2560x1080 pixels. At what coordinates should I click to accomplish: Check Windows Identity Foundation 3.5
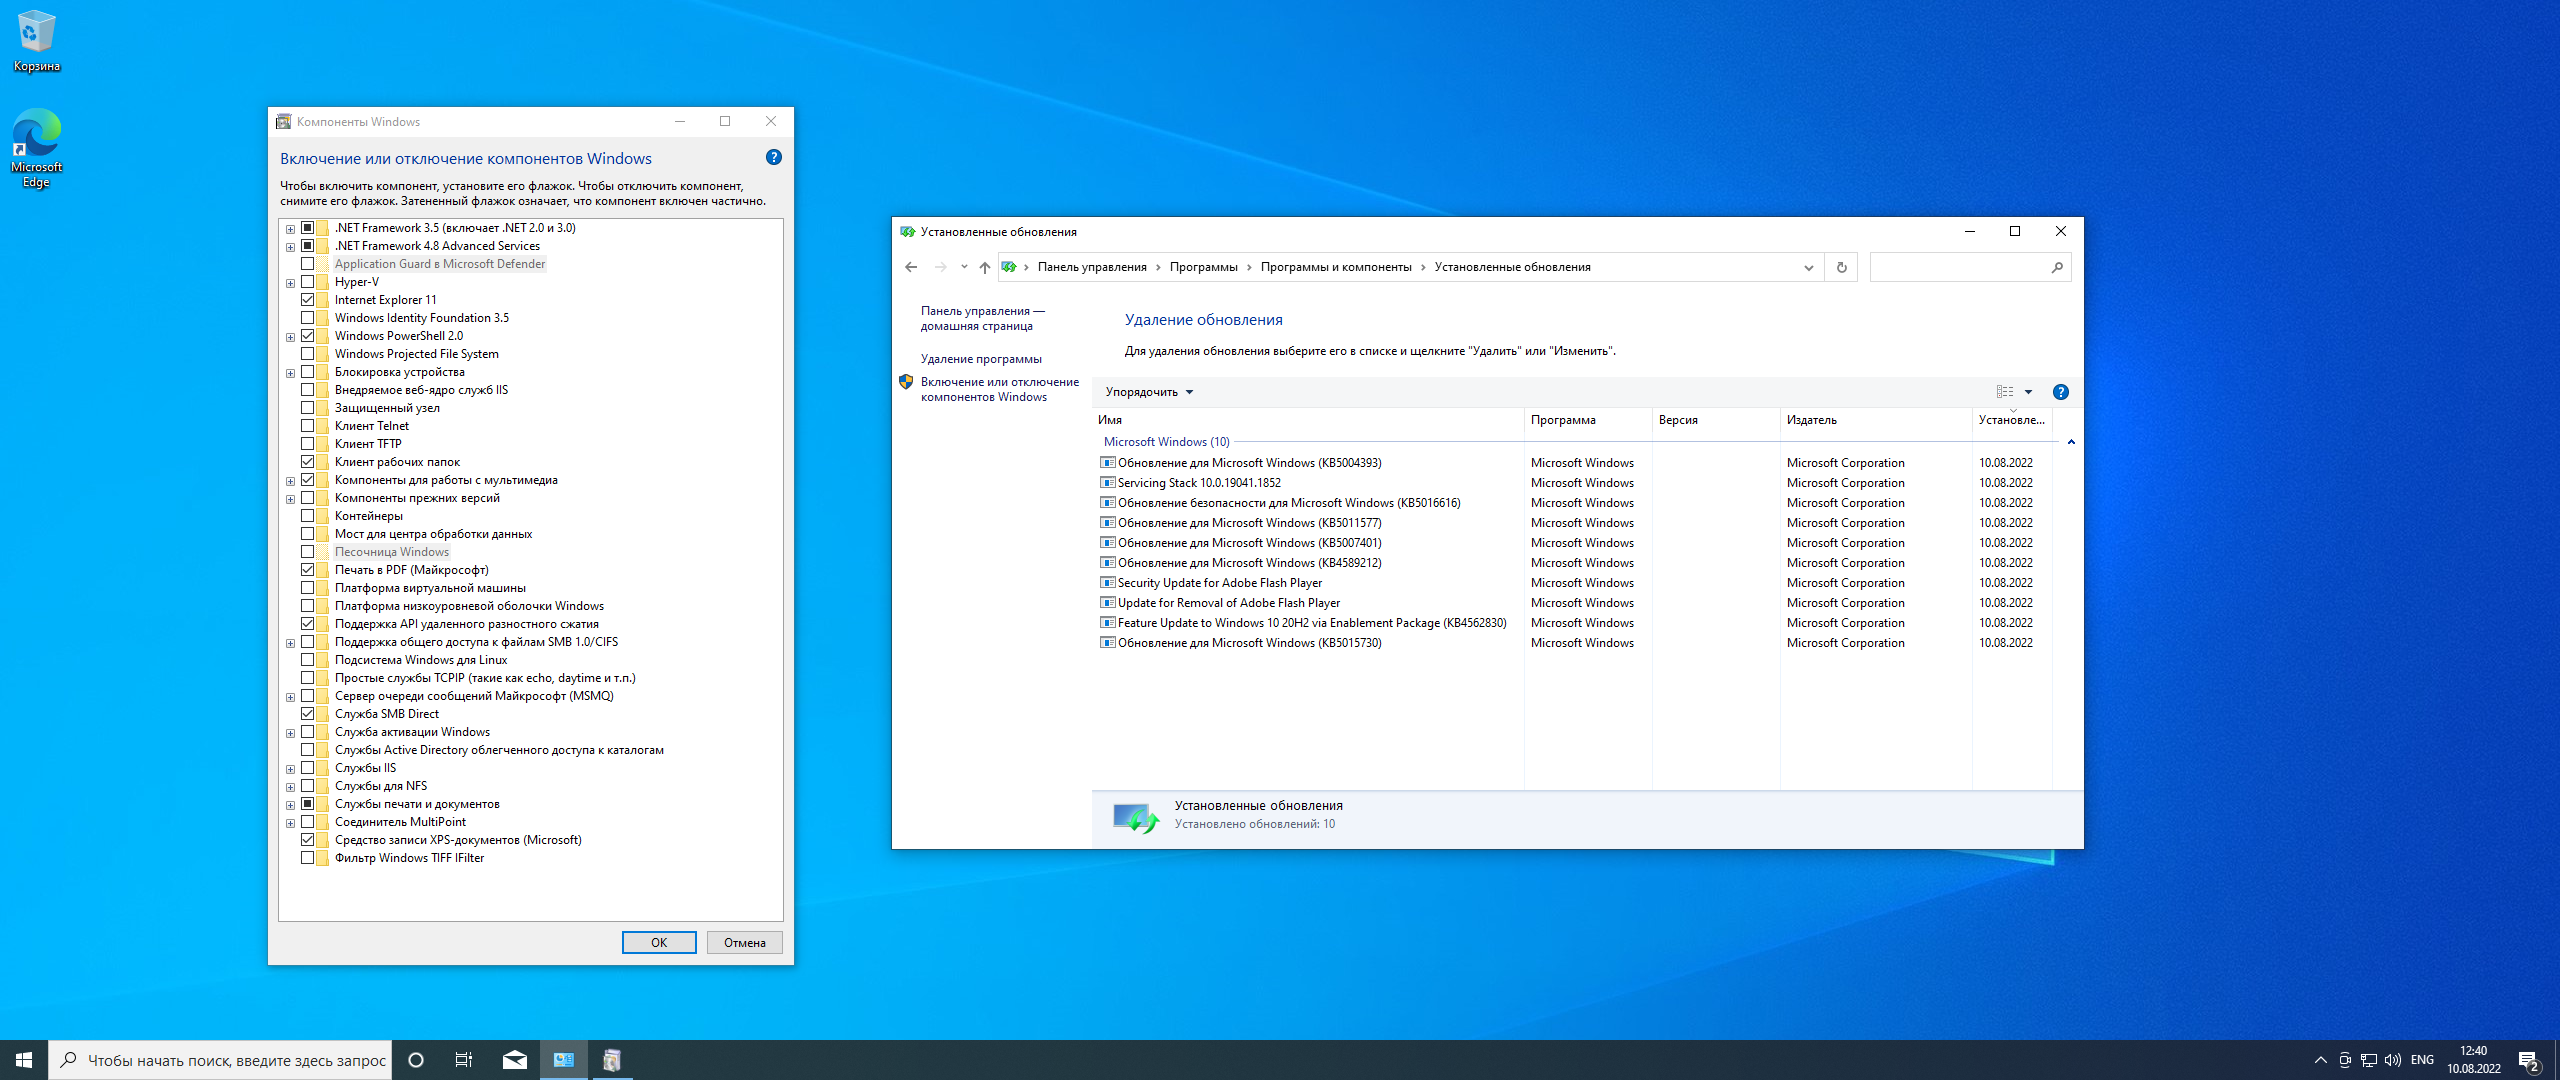coord(308,318)
